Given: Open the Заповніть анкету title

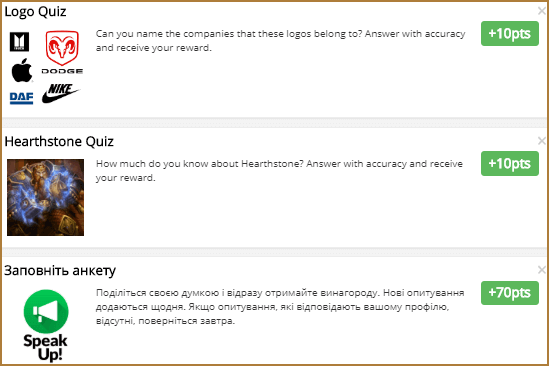Looking at the screenshot, I should (x=60, y=271).
